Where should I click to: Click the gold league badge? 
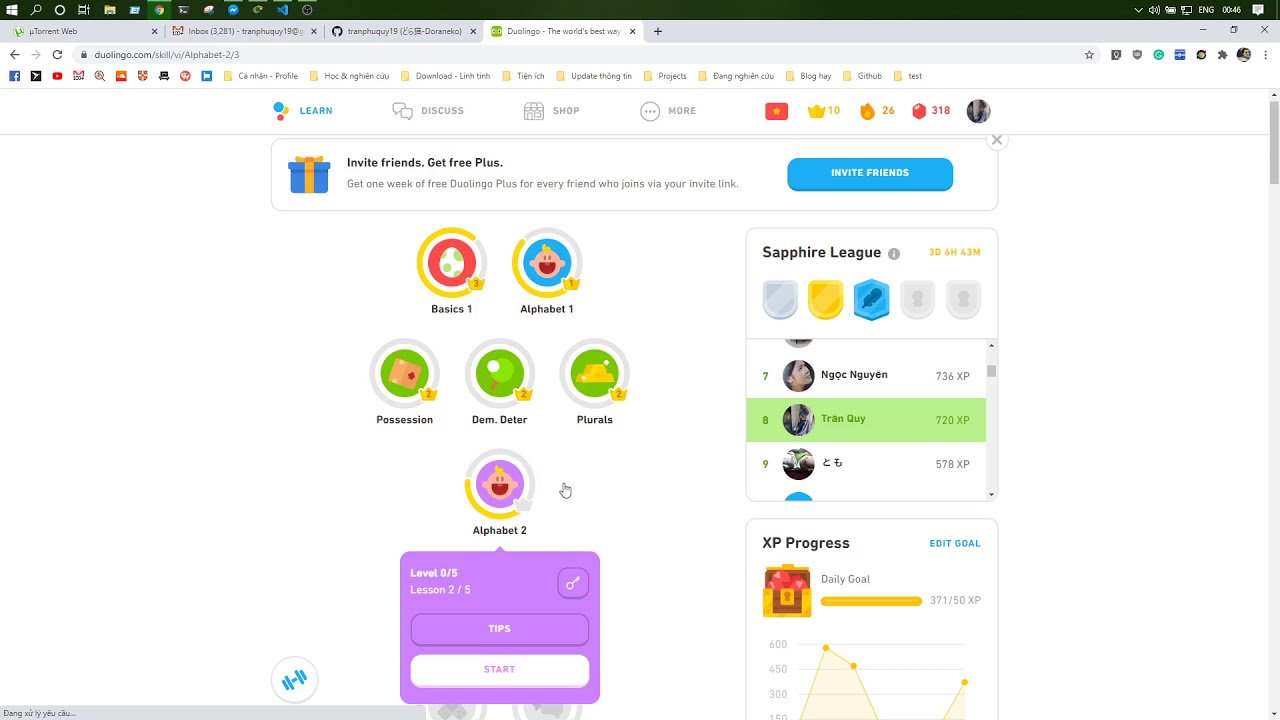825,299
